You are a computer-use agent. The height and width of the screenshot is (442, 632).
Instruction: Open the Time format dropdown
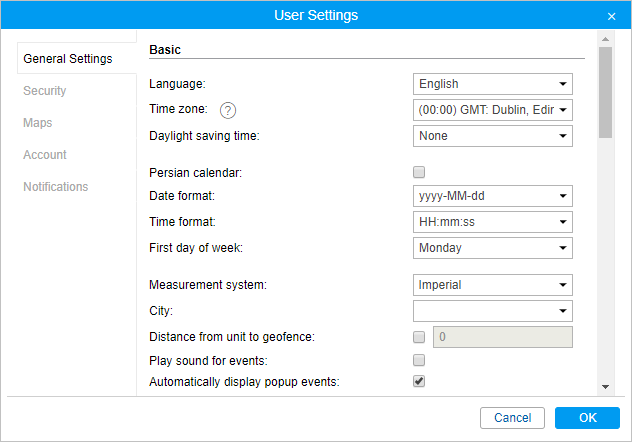click(493, 222)
